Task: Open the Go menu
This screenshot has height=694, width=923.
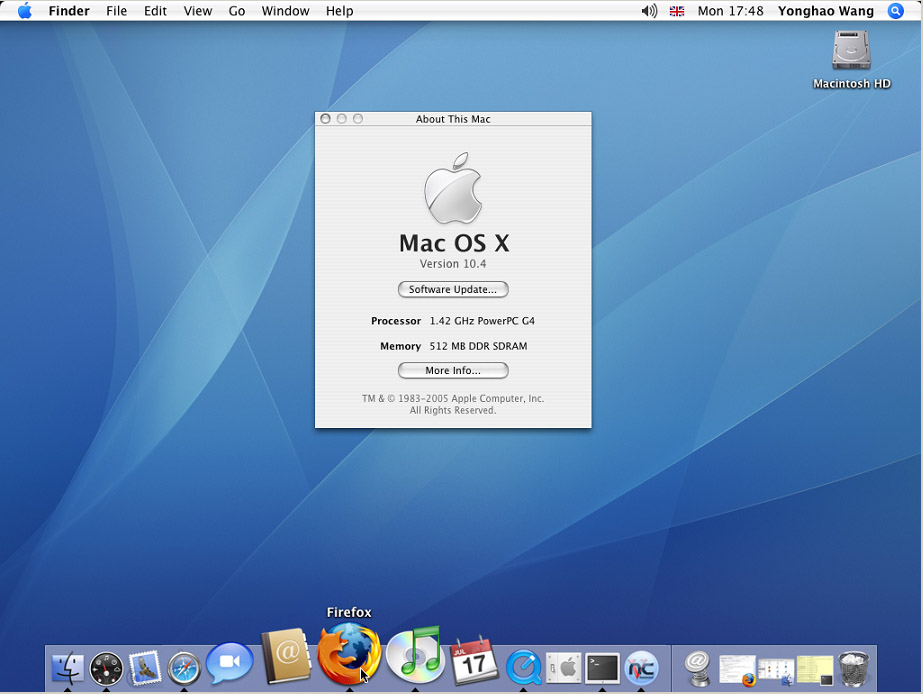Action: coord(237,11)
